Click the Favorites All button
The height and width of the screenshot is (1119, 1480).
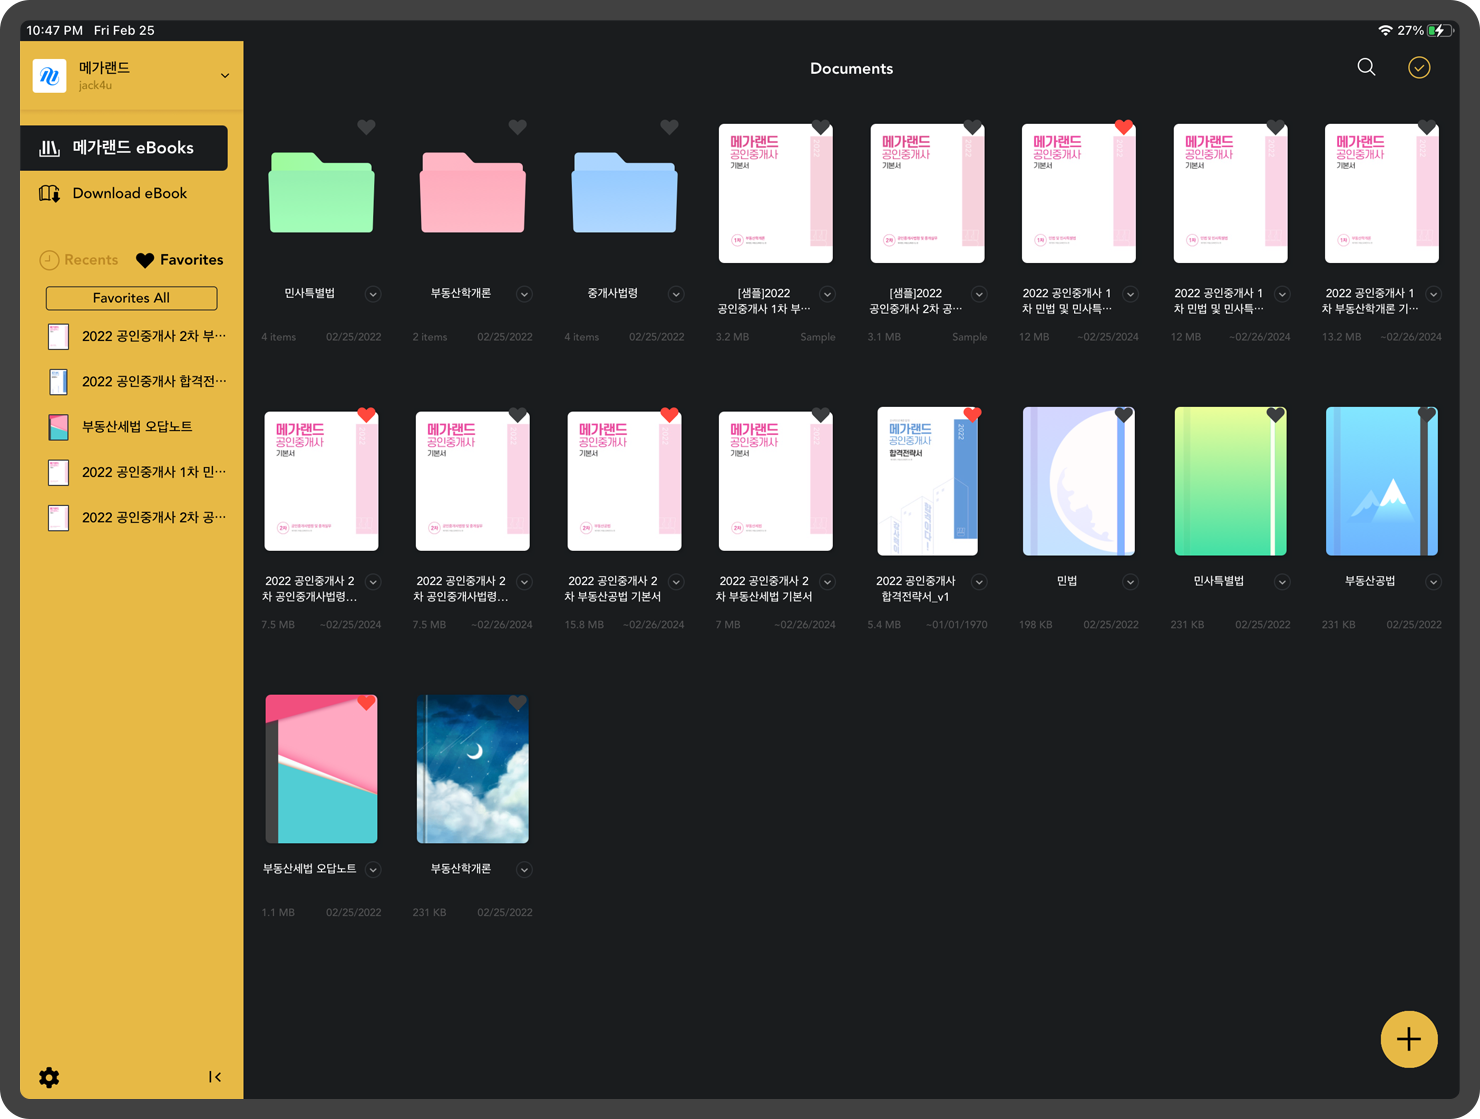[x=131, y=298]
